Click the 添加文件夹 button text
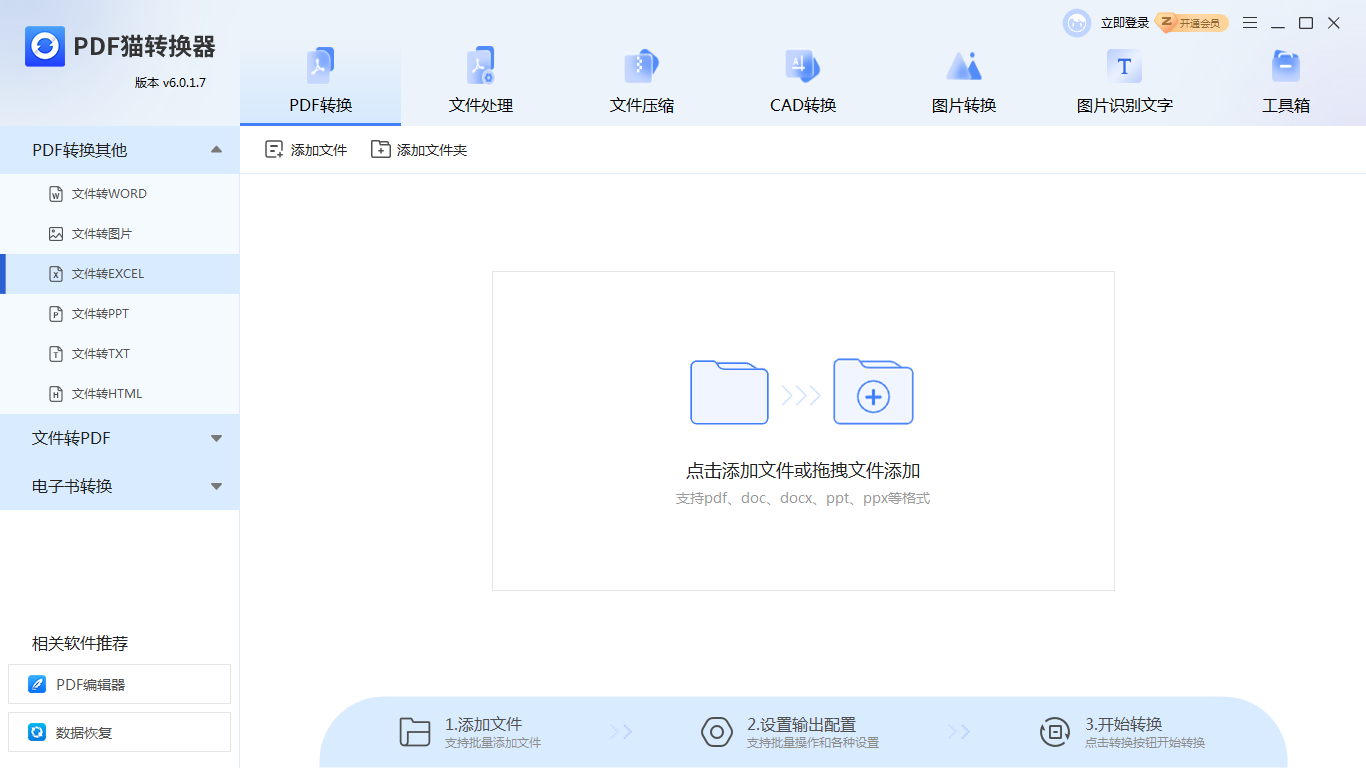This screenshot has width=1366, height=768. [x=432, y=150]
